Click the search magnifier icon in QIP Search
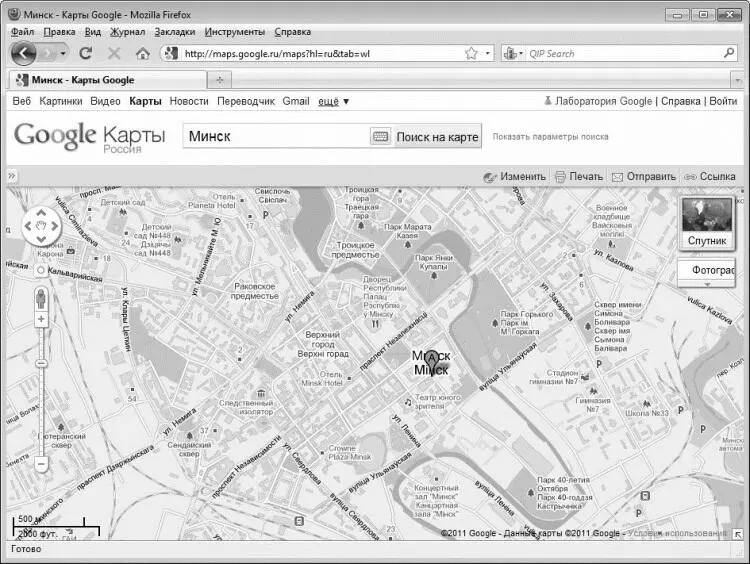 [x=729, y=53]
